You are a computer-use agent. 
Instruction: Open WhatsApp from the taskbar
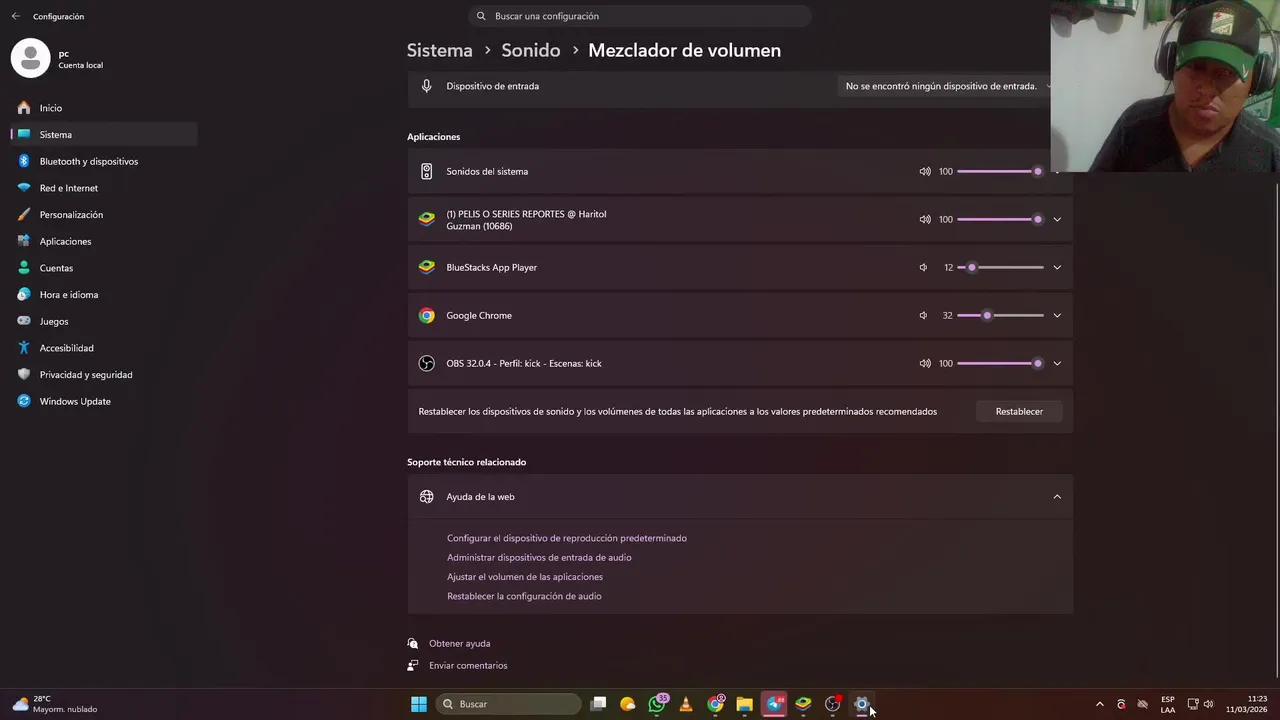657,704
